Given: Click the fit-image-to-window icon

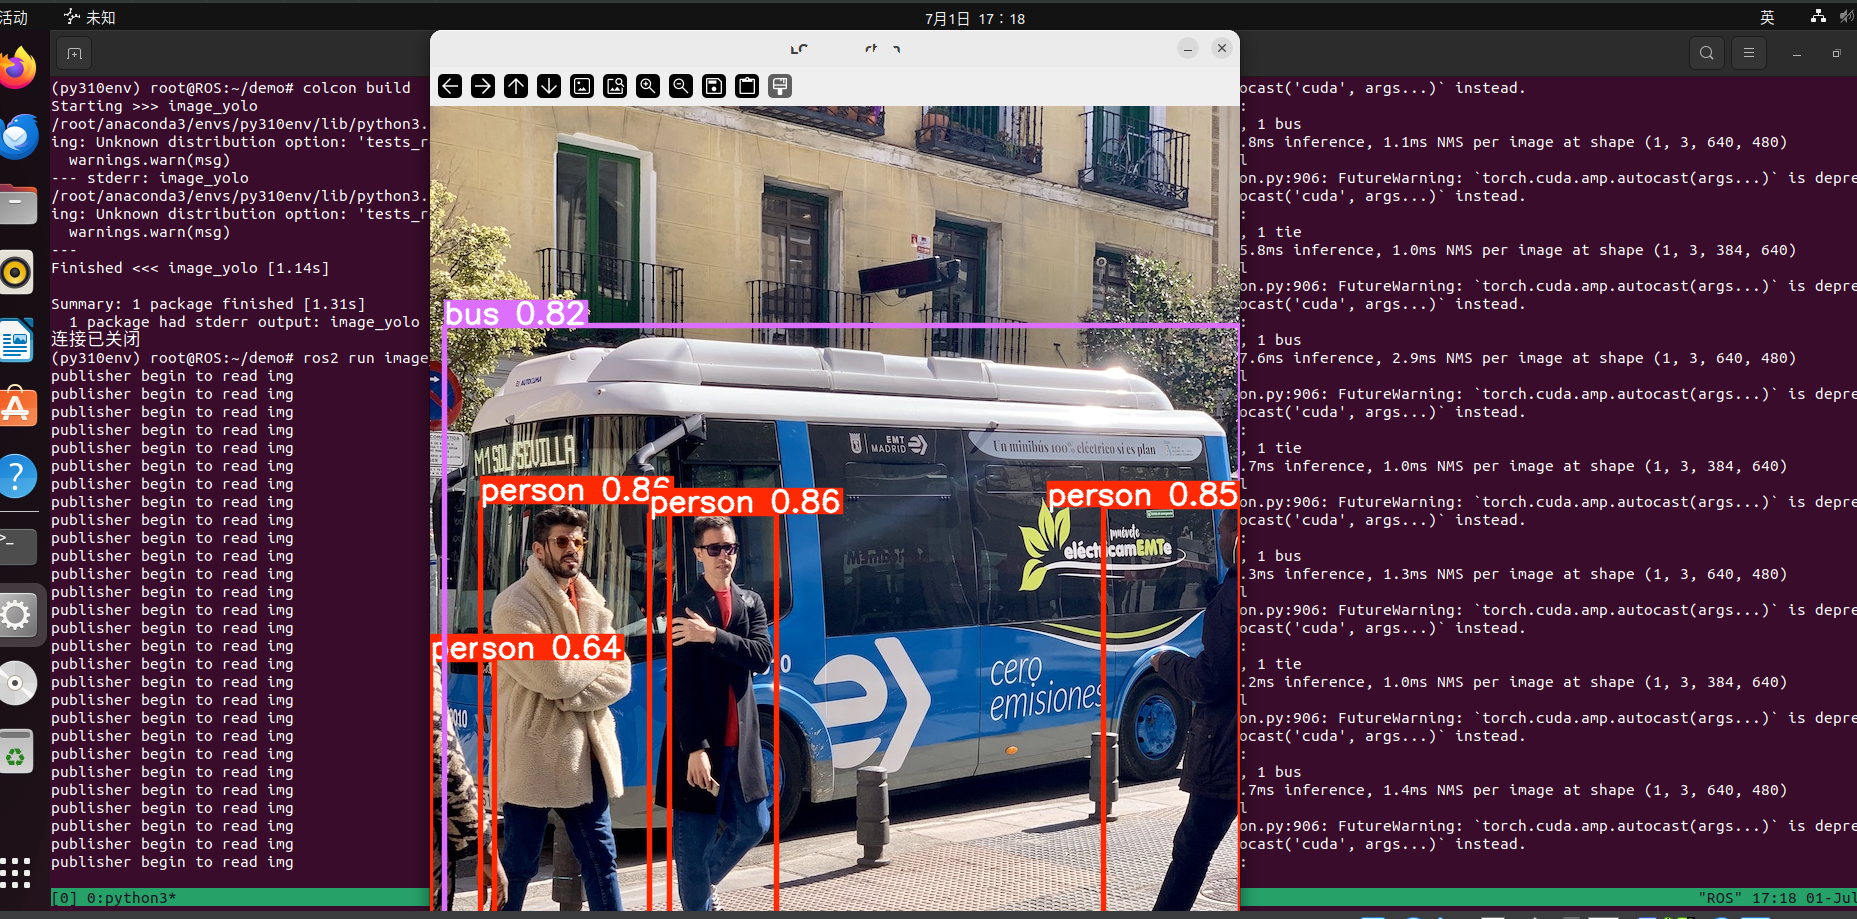Looking at the screenshot, I should point(615,86).
